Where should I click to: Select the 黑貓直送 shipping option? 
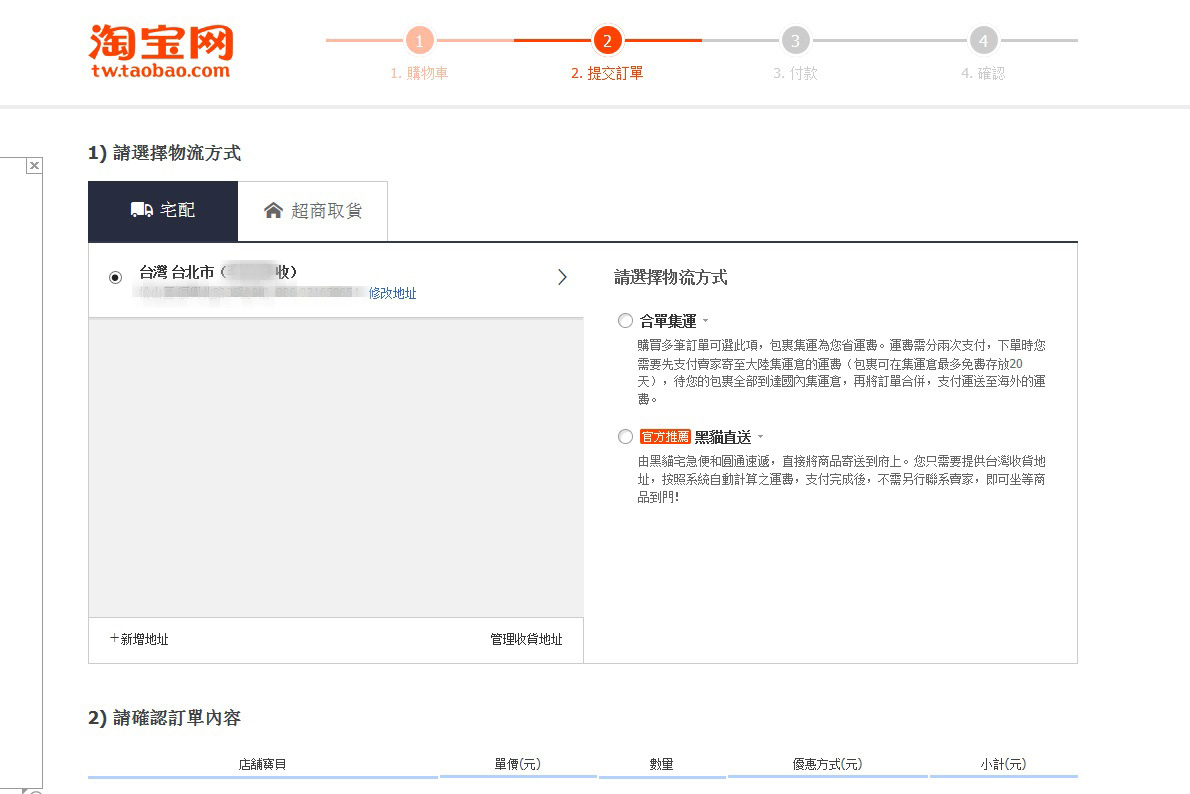pyautogui.click(x=625, y=437)
